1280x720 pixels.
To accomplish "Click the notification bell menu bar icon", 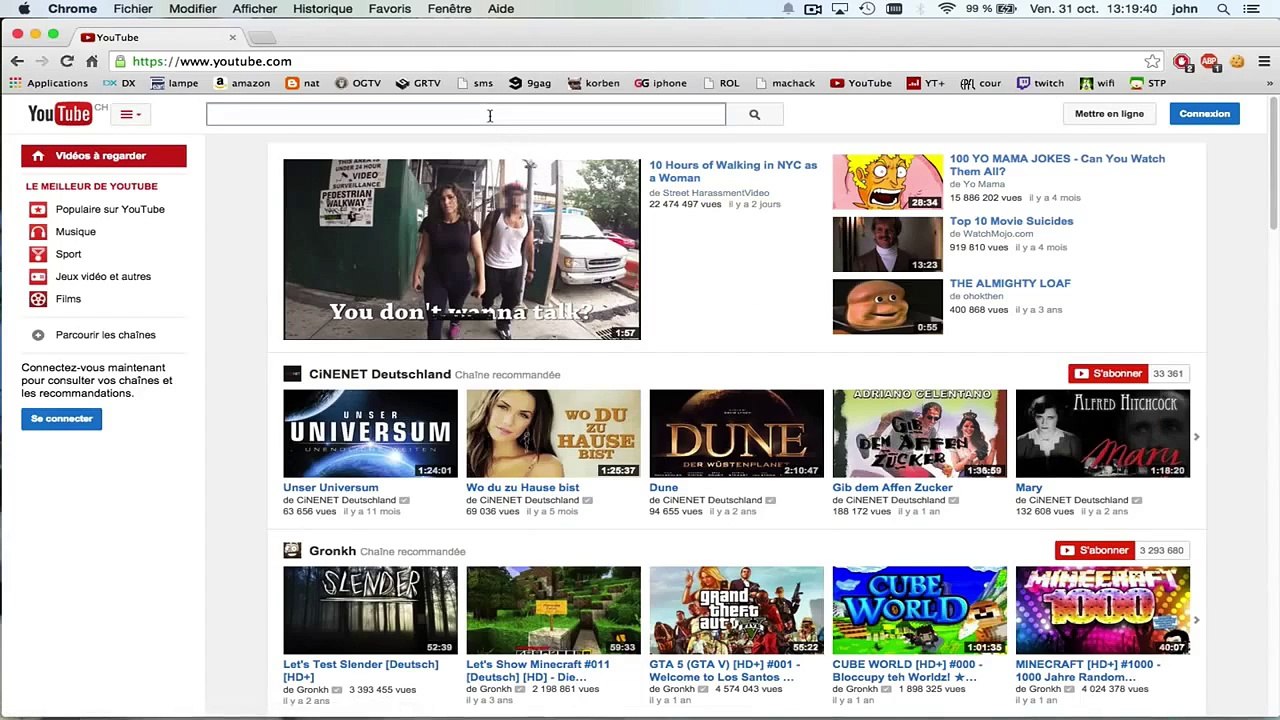I will pos(788,9).
